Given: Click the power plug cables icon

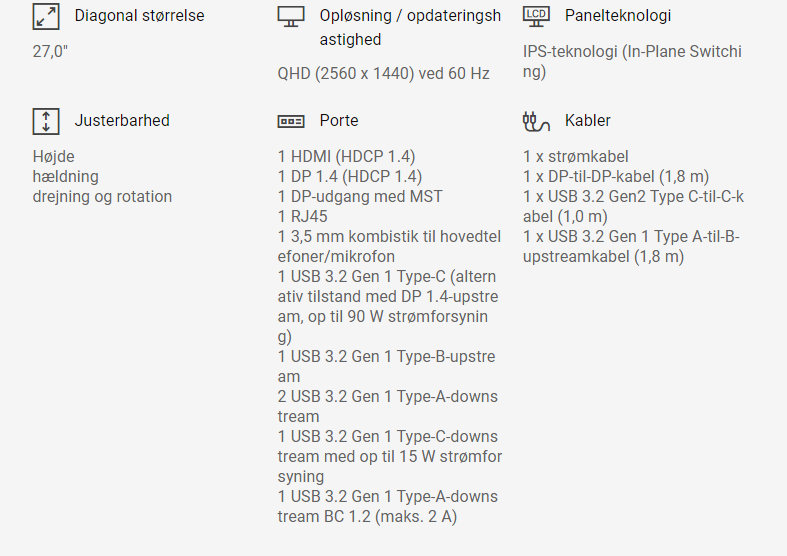Looking at the screenshot, I should coord(537,121).
